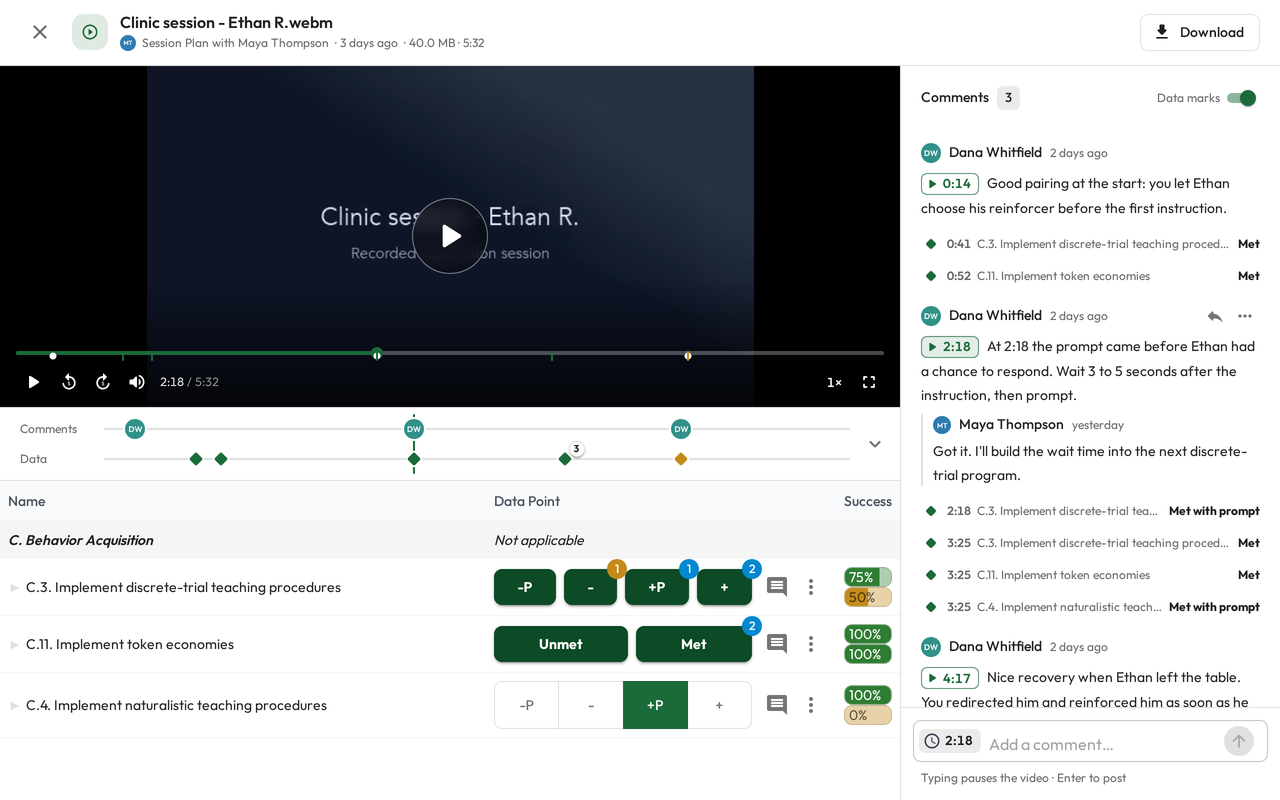Open more options for 2:18 comment
Image resolution: width=1280 pixels, height=800 pixels.
[x=1245, y=316]
